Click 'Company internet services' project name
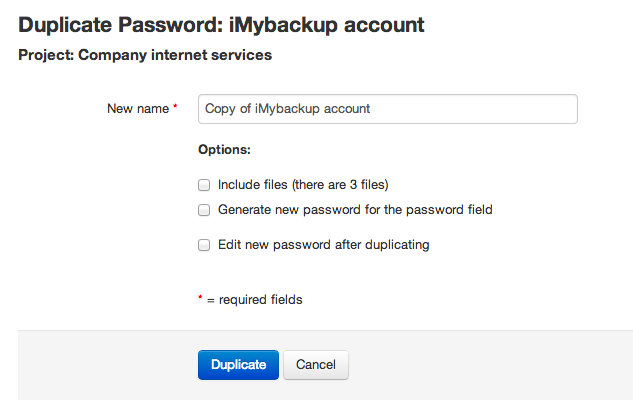 pos(175,55)
